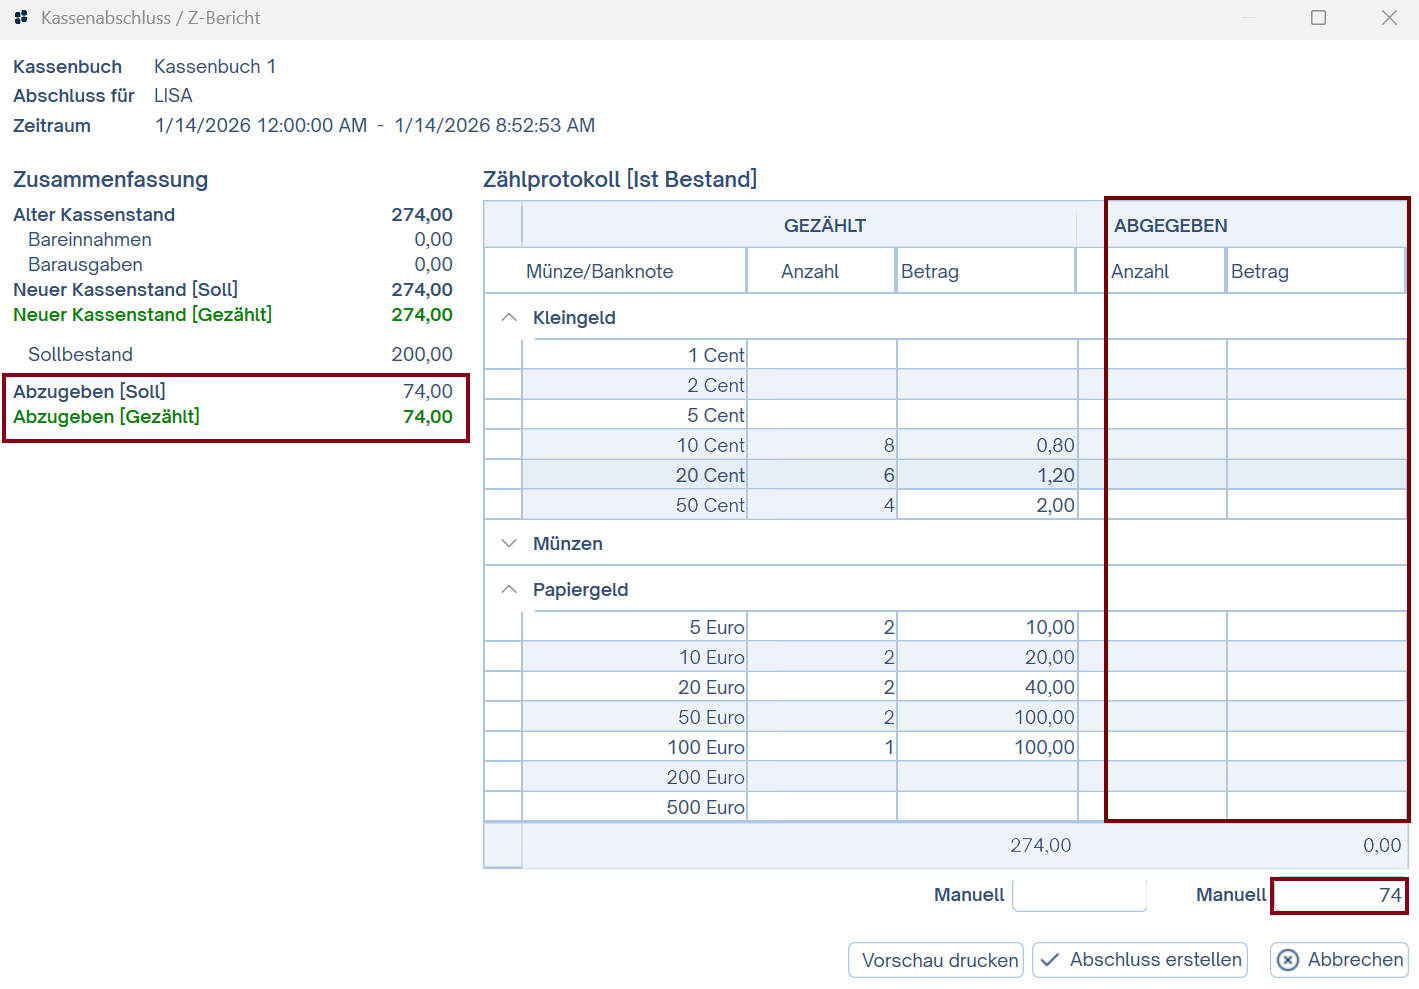Click the Manuell field under Abgegeben

coord(1338,895)
